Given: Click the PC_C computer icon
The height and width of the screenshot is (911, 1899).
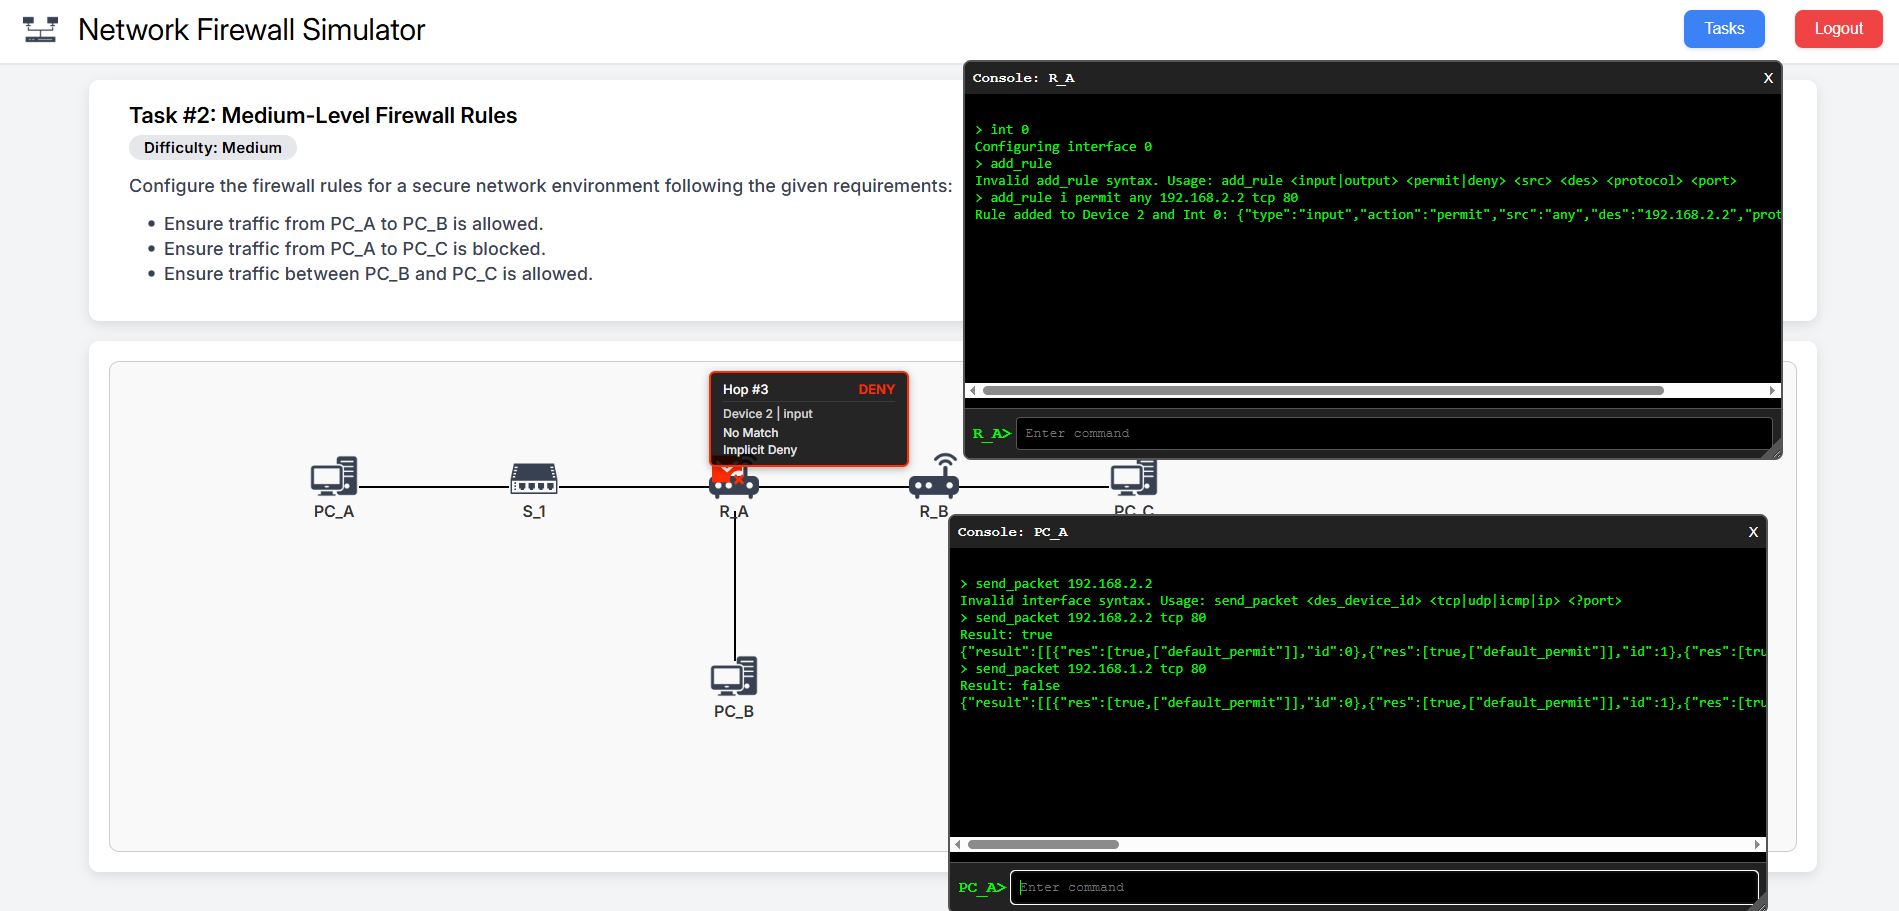Looking at the screenshot, I should point(1133,479).
